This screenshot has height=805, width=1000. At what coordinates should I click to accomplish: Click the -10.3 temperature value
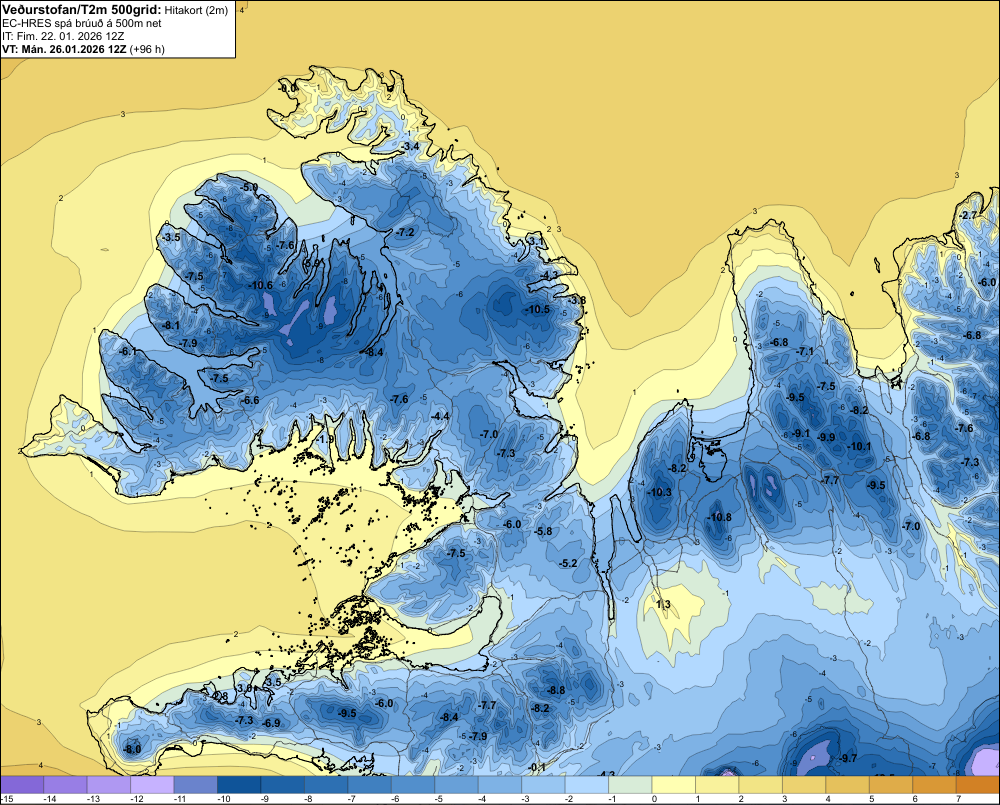(x=659, y=492)
